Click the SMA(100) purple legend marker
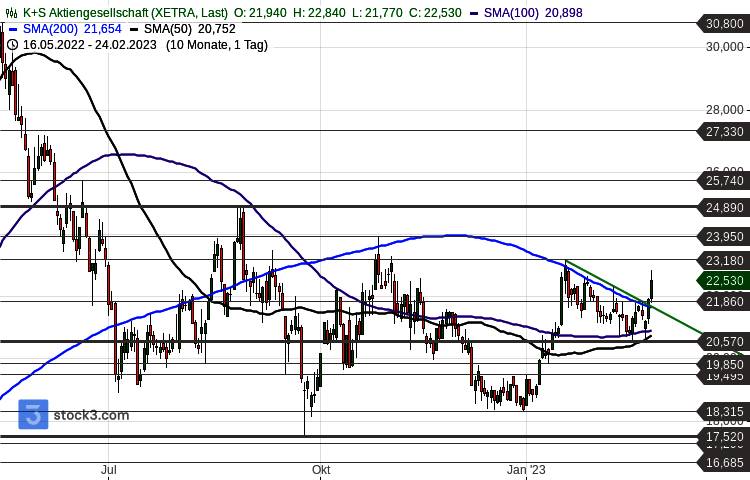Screen dimensions: 750x480 pos(474,13)
